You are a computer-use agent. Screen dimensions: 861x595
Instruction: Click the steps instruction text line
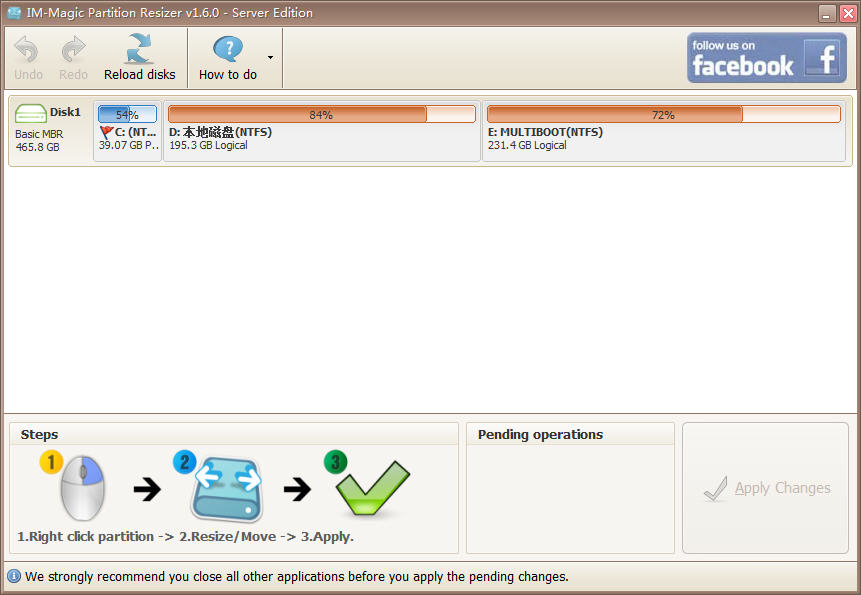[x=186, y=536]
